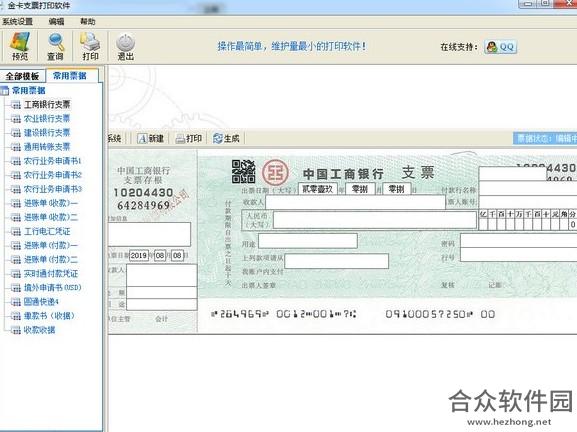Select 通用转账支票 template icon
The width and height of the screenshot is (577, 432).
click(x=16, y=147)
